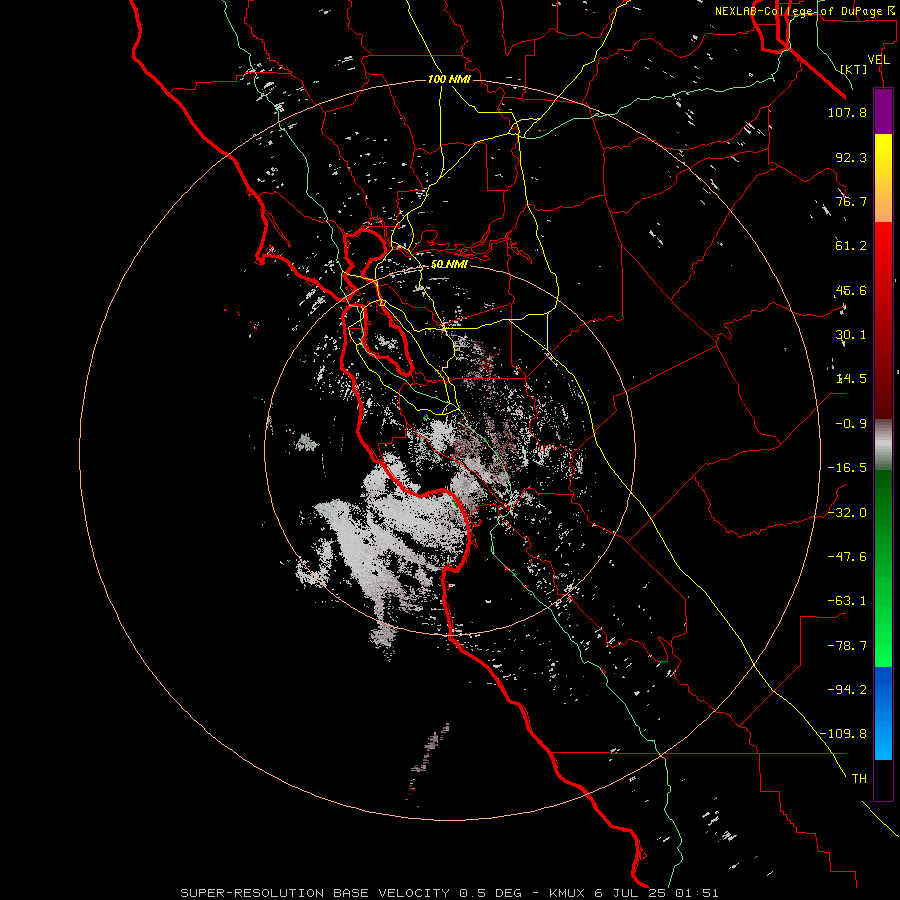The width and height of the screenshot is (900, 900).
Task: Click the -94.2 legend value
Action: click(847, 690)
